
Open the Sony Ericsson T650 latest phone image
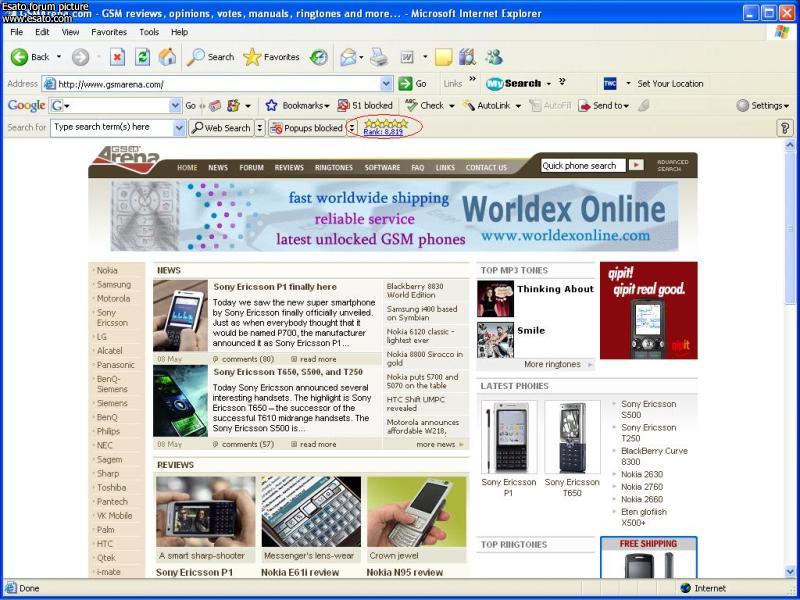[x=572, y=437]
